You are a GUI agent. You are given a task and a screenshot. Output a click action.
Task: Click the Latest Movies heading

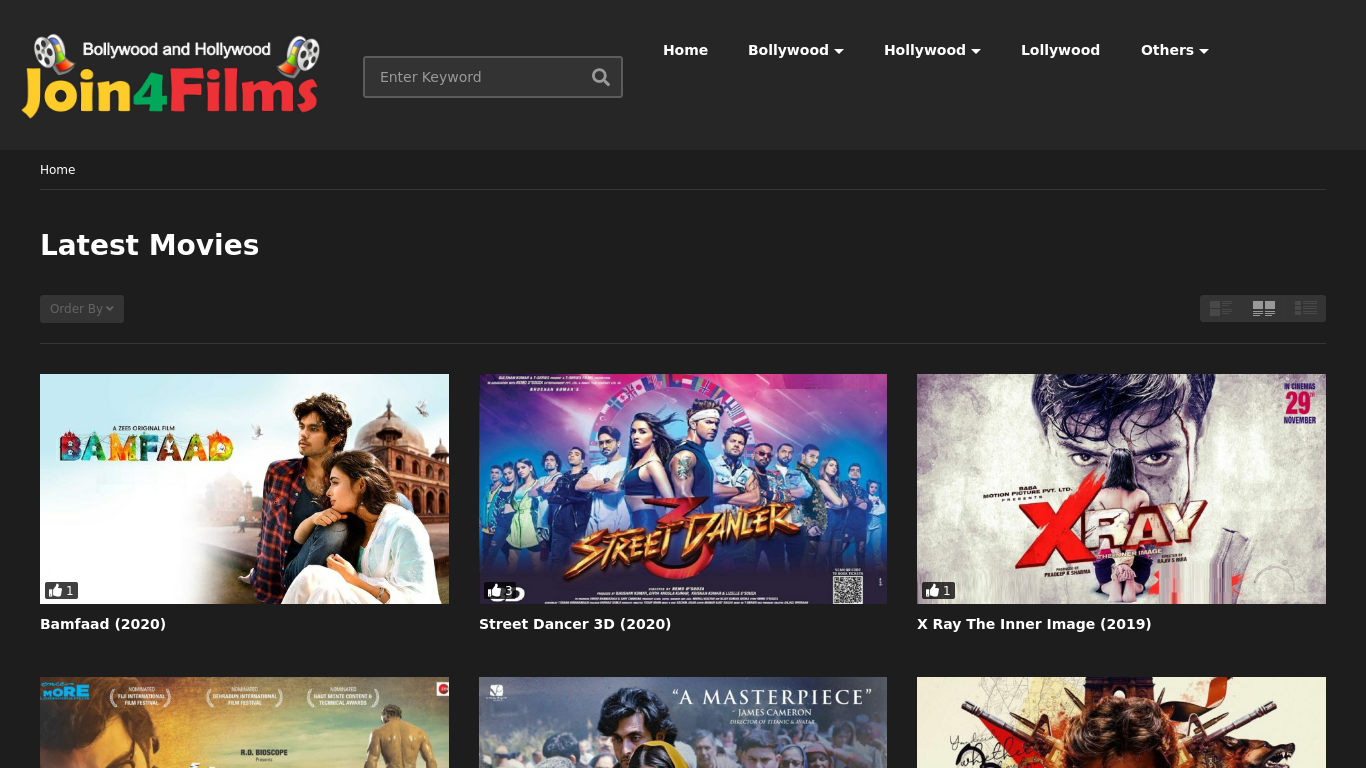(149, 245)
